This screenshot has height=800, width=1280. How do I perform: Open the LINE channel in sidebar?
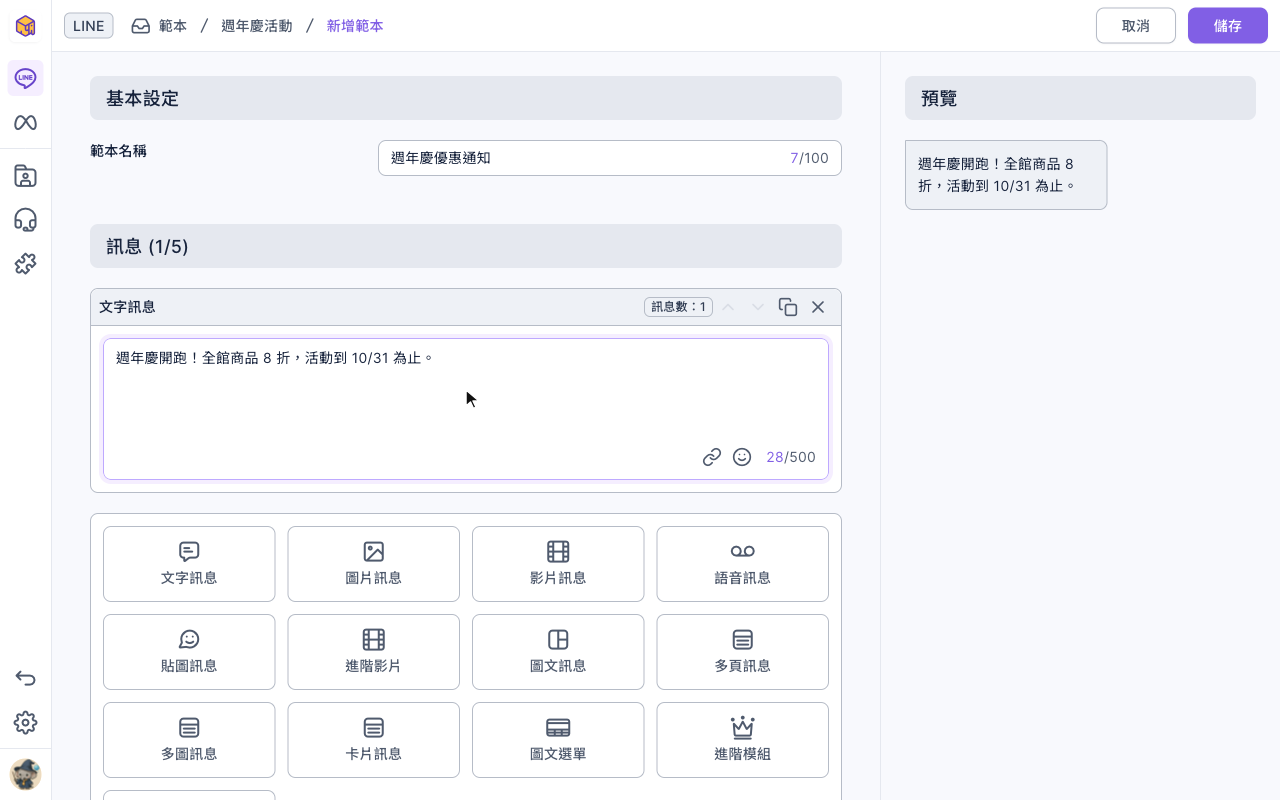coord(25,78)
